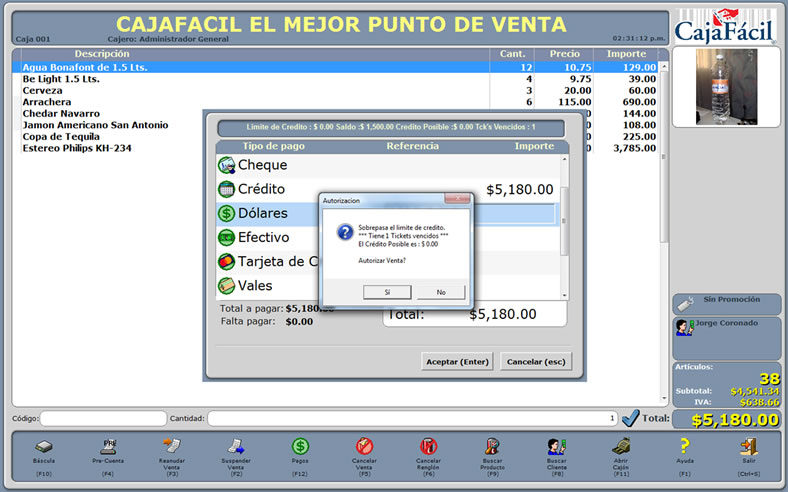Choose Efectivo as payment type
This screenshot has width=788, height=492.
tap(263, 238)
